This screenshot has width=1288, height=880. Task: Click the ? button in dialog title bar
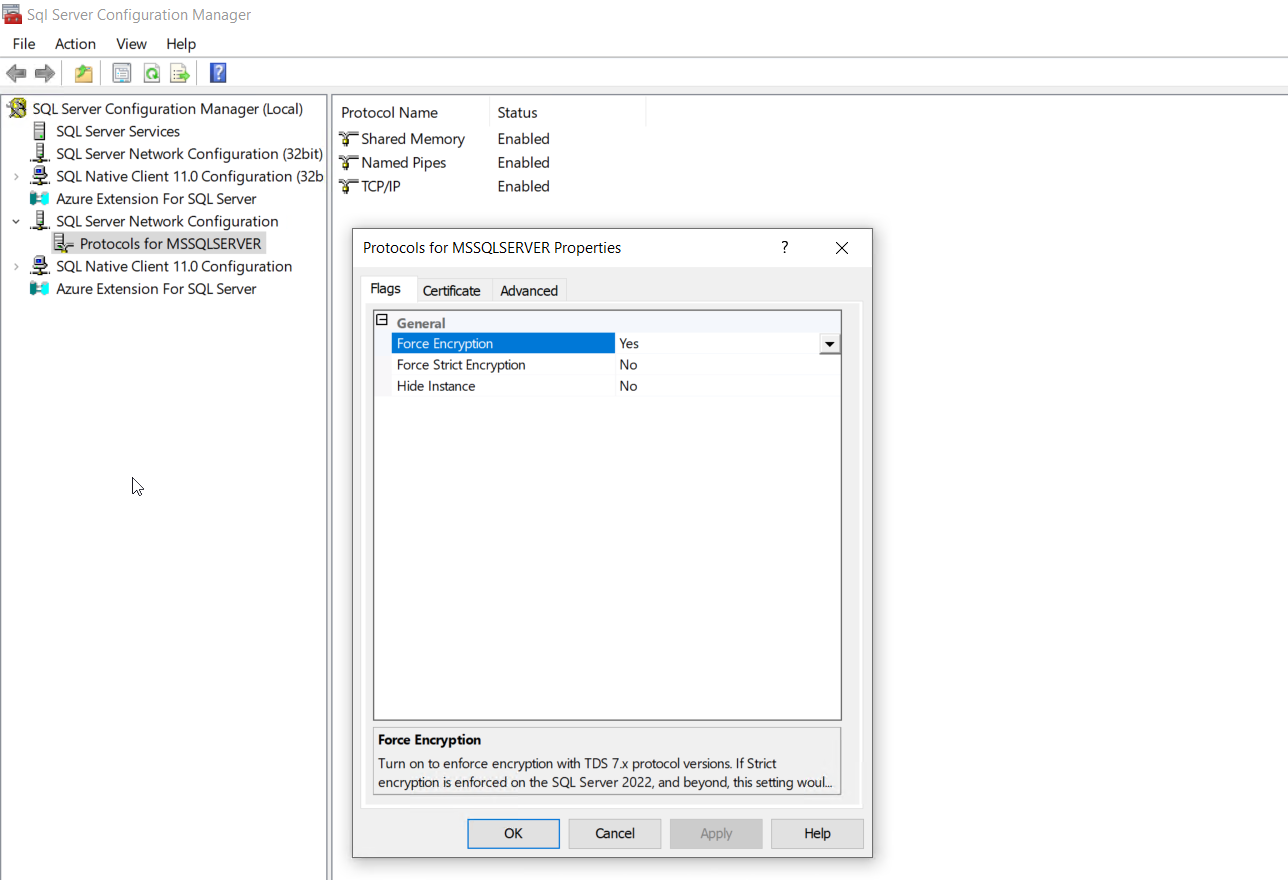785,248
